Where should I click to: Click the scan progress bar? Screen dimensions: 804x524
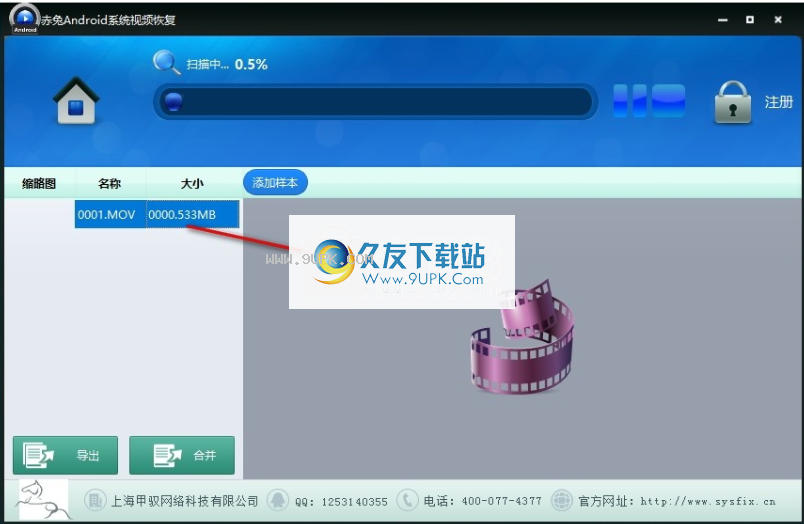tap(375, 102)
